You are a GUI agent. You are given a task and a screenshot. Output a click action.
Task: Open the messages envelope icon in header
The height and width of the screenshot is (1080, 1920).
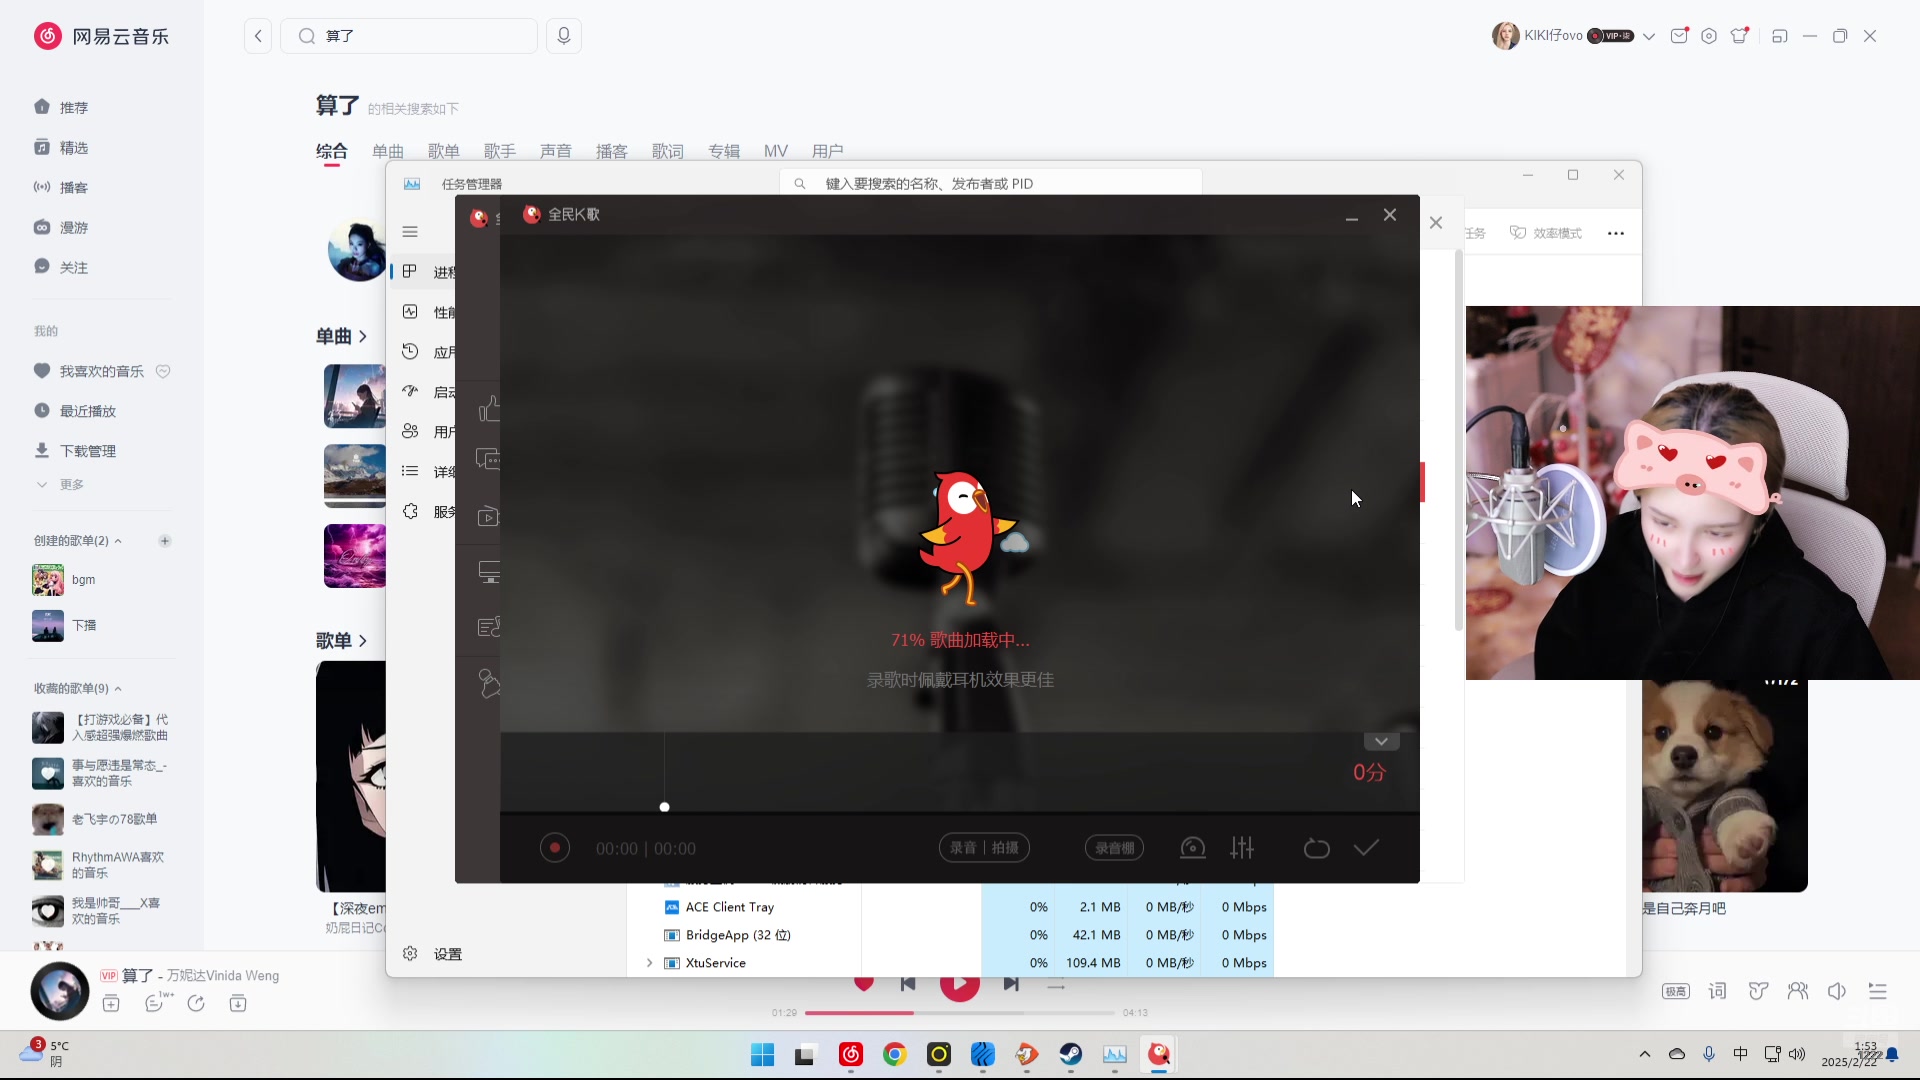[x=1680, y=36]
